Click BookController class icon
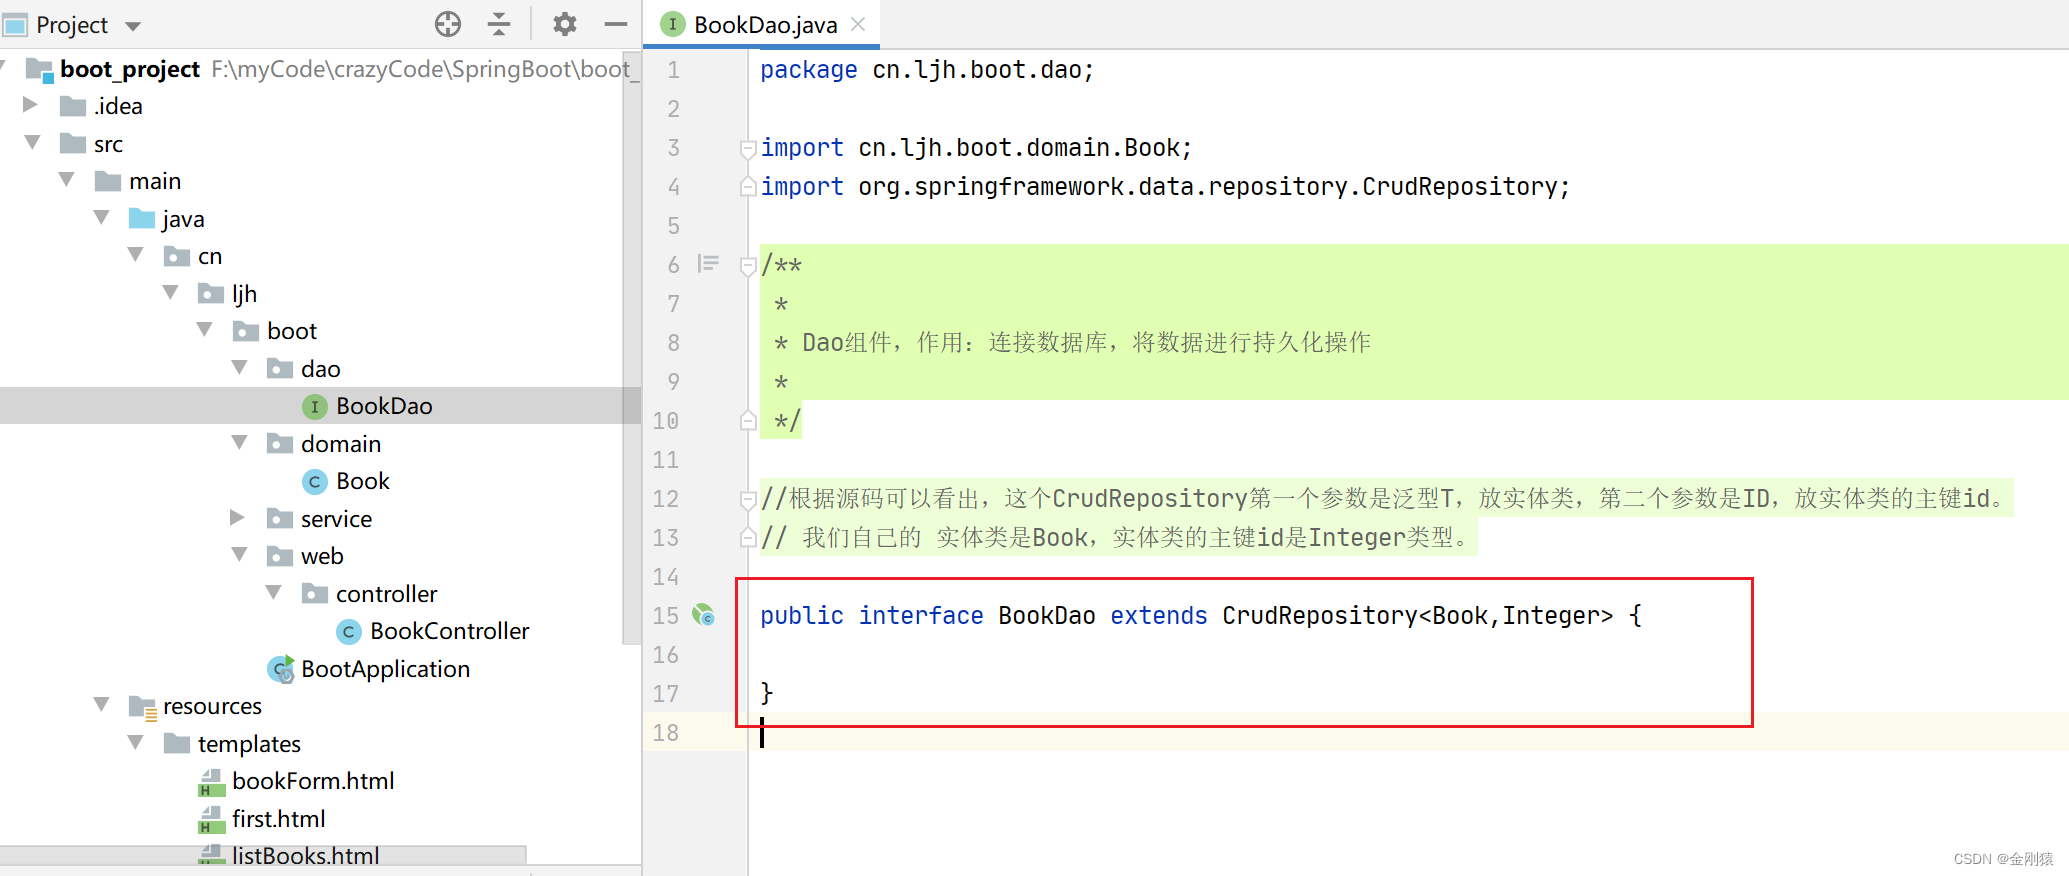This screenshot has height=876, width=2069. coord(349,631)
